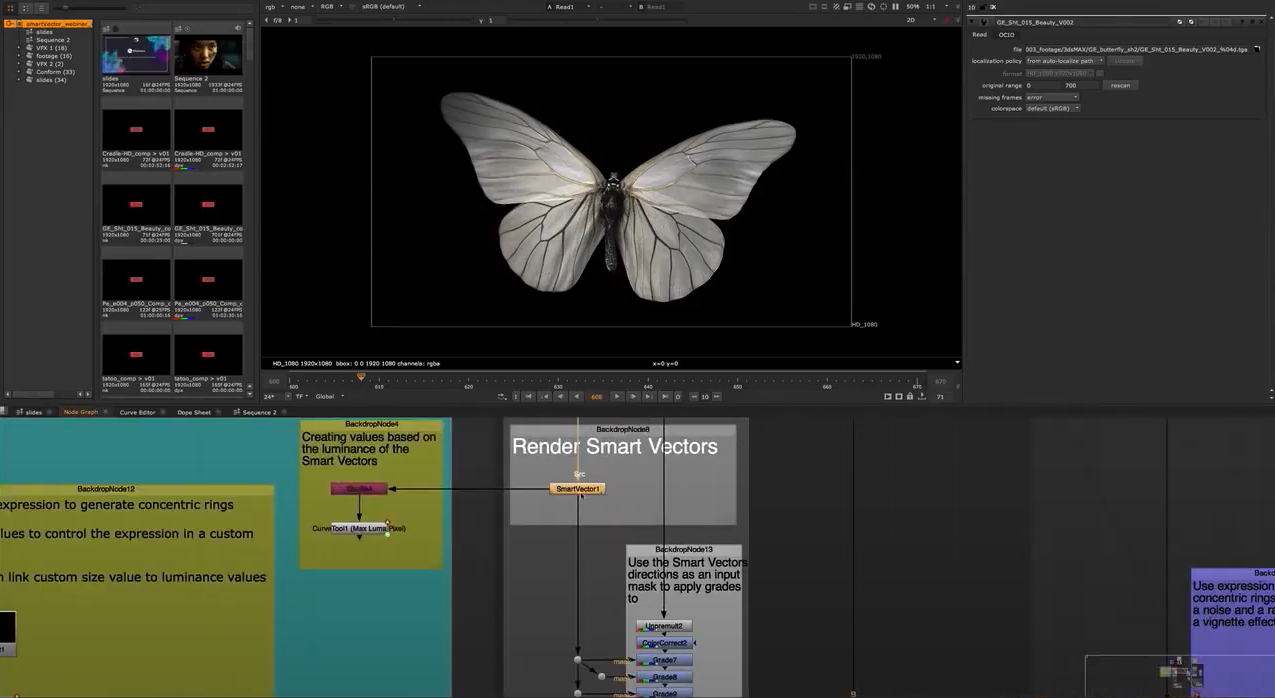Select the Conform (33) bin in the project tree
1275x698 pixels.
pos(55,72)
